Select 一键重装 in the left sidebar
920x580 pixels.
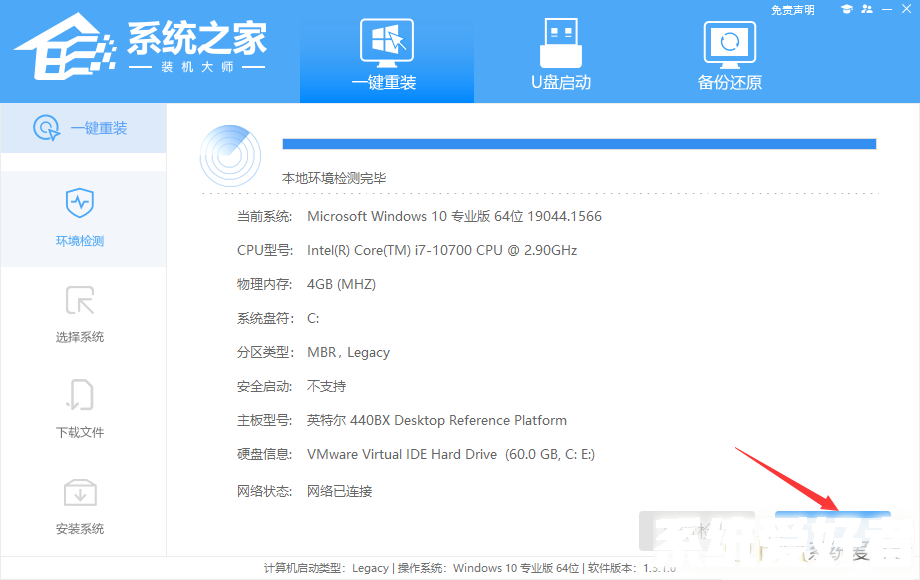coord(83,128)
